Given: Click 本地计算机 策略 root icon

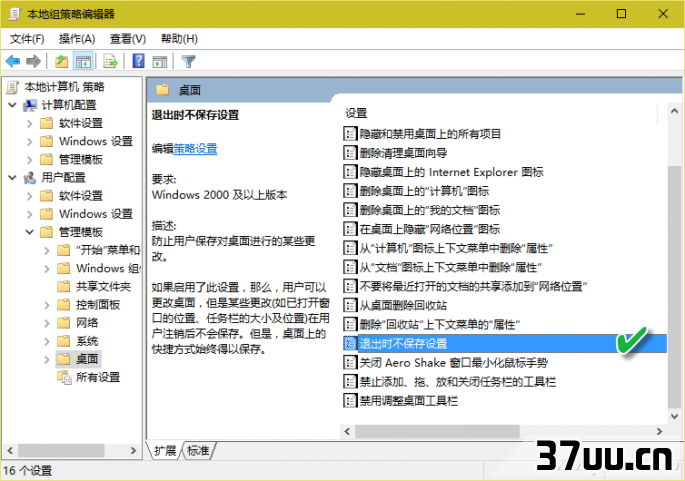Looking at the screenshot, I should pyautogui.click(x=13, y=87).
